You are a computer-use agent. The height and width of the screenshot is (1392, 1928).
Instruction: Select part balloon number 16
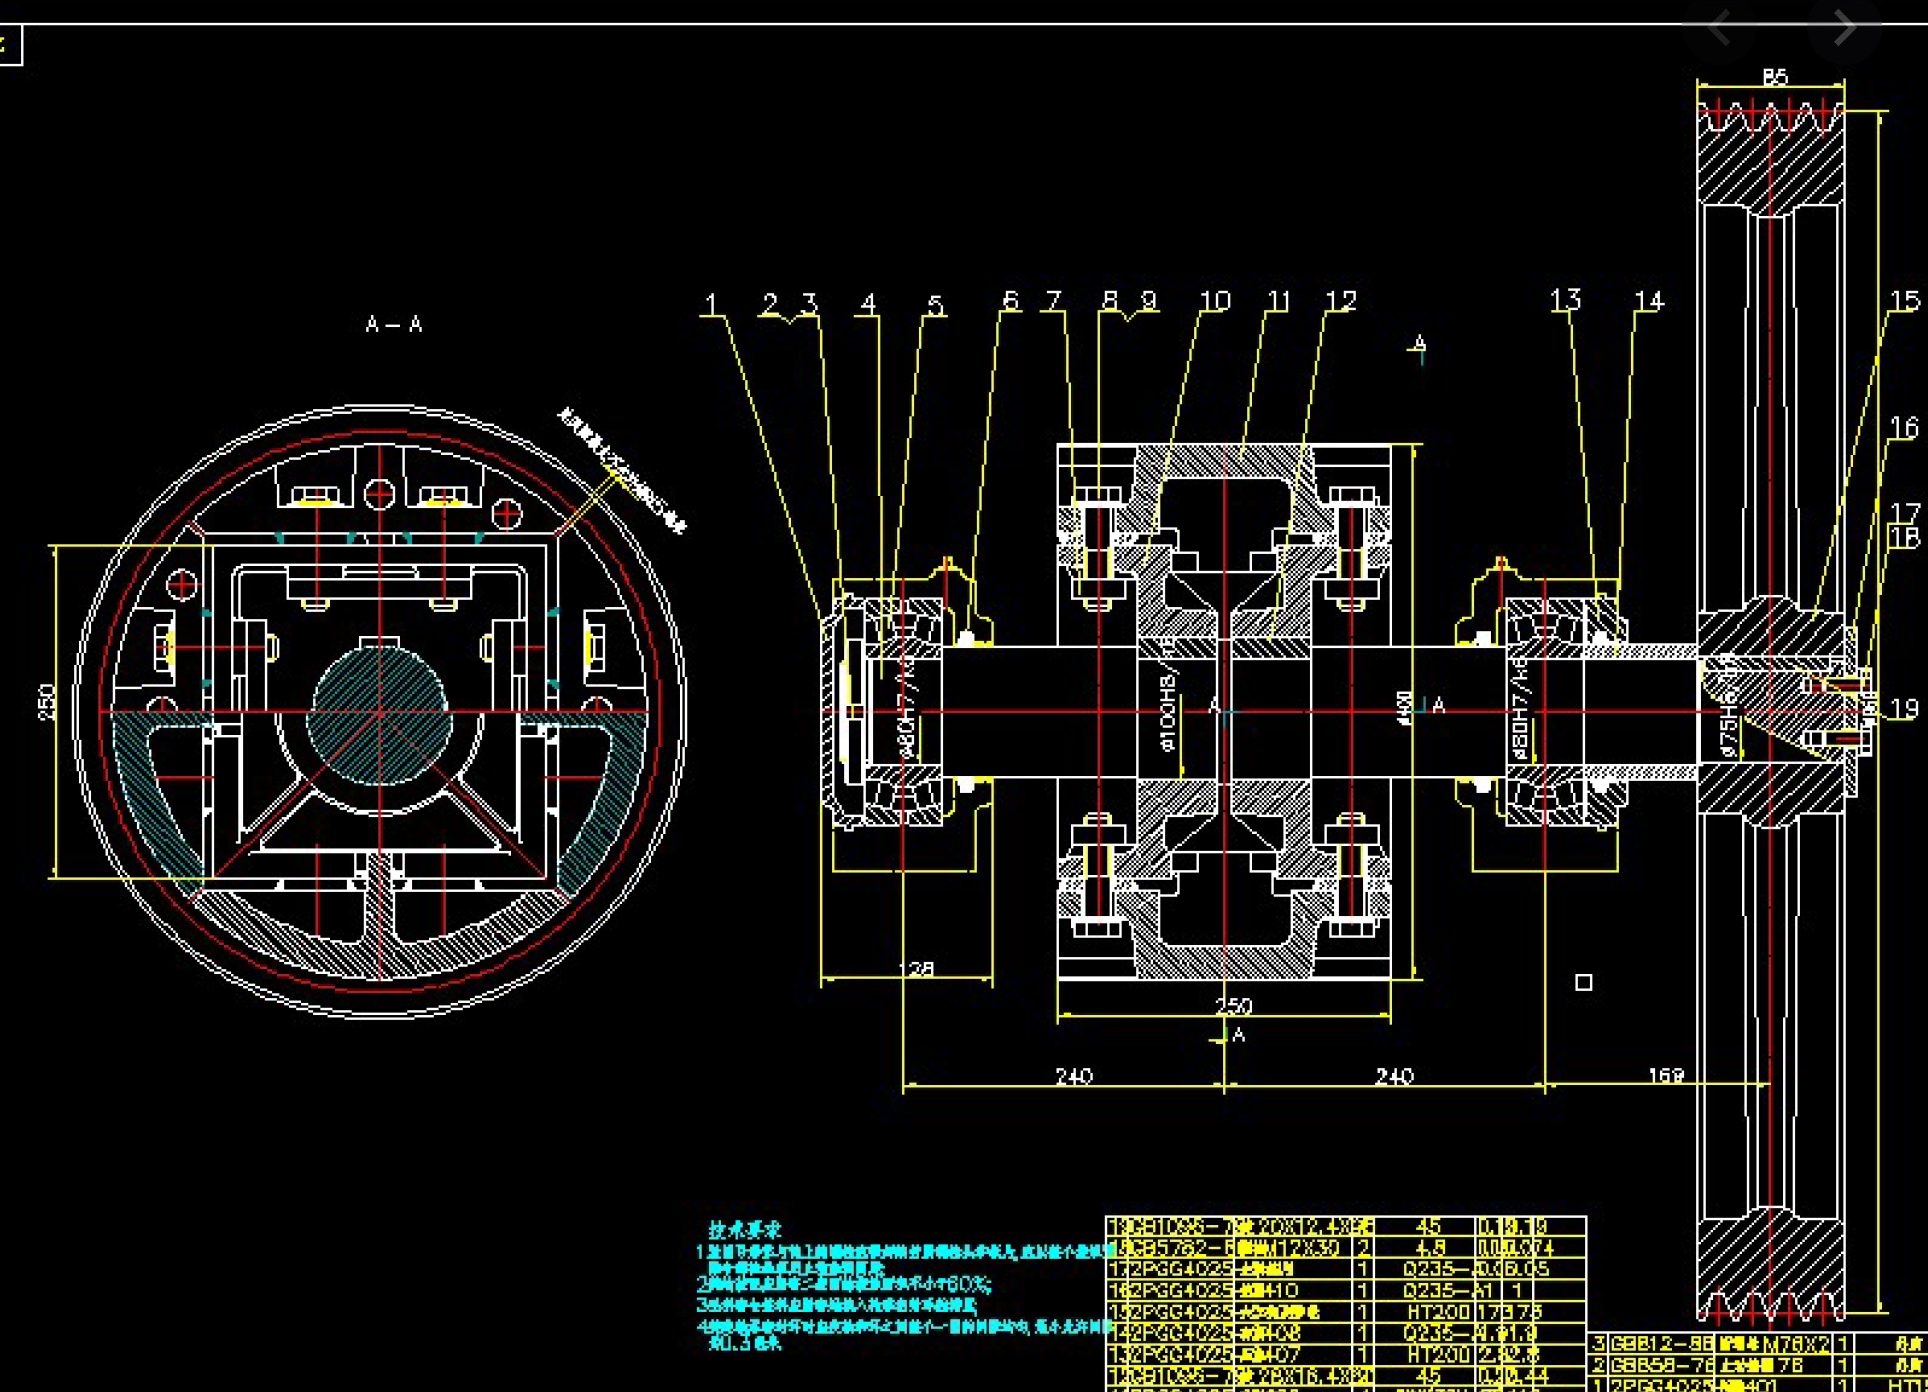tap(1904, 428)
